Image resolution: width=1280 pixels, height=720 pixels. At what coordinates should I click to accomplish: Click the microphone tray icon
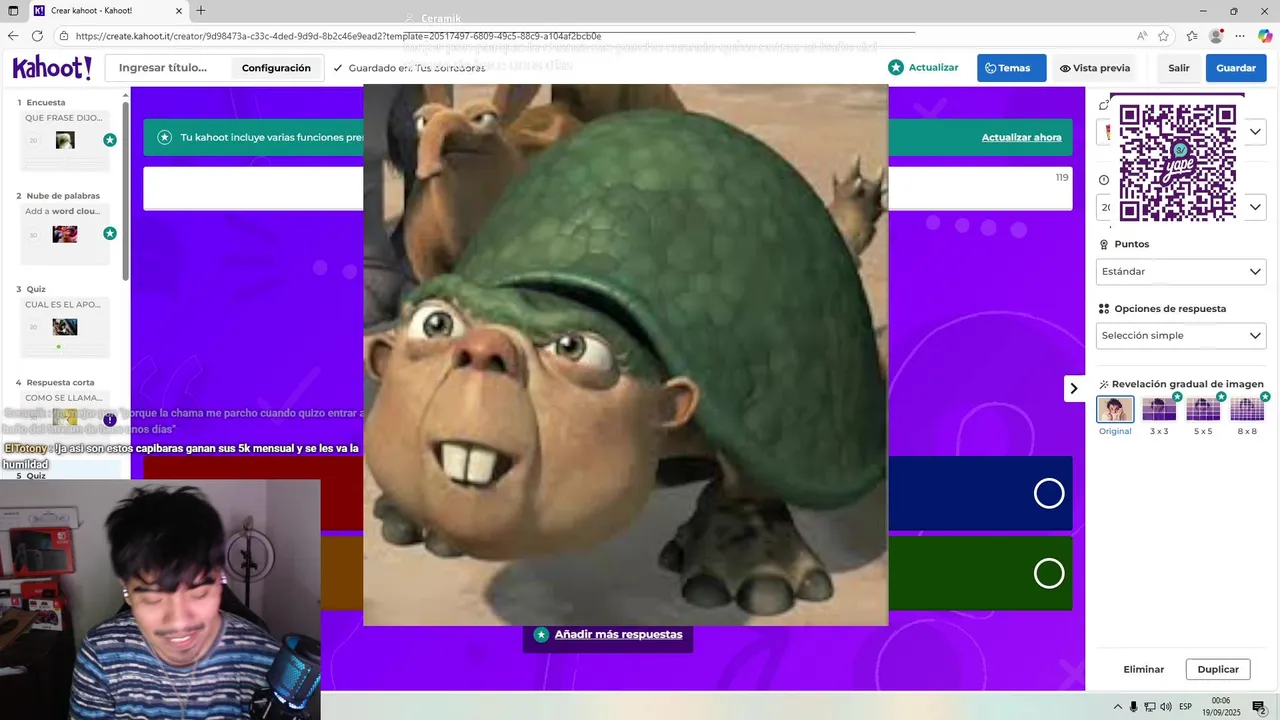[1134, 707]
